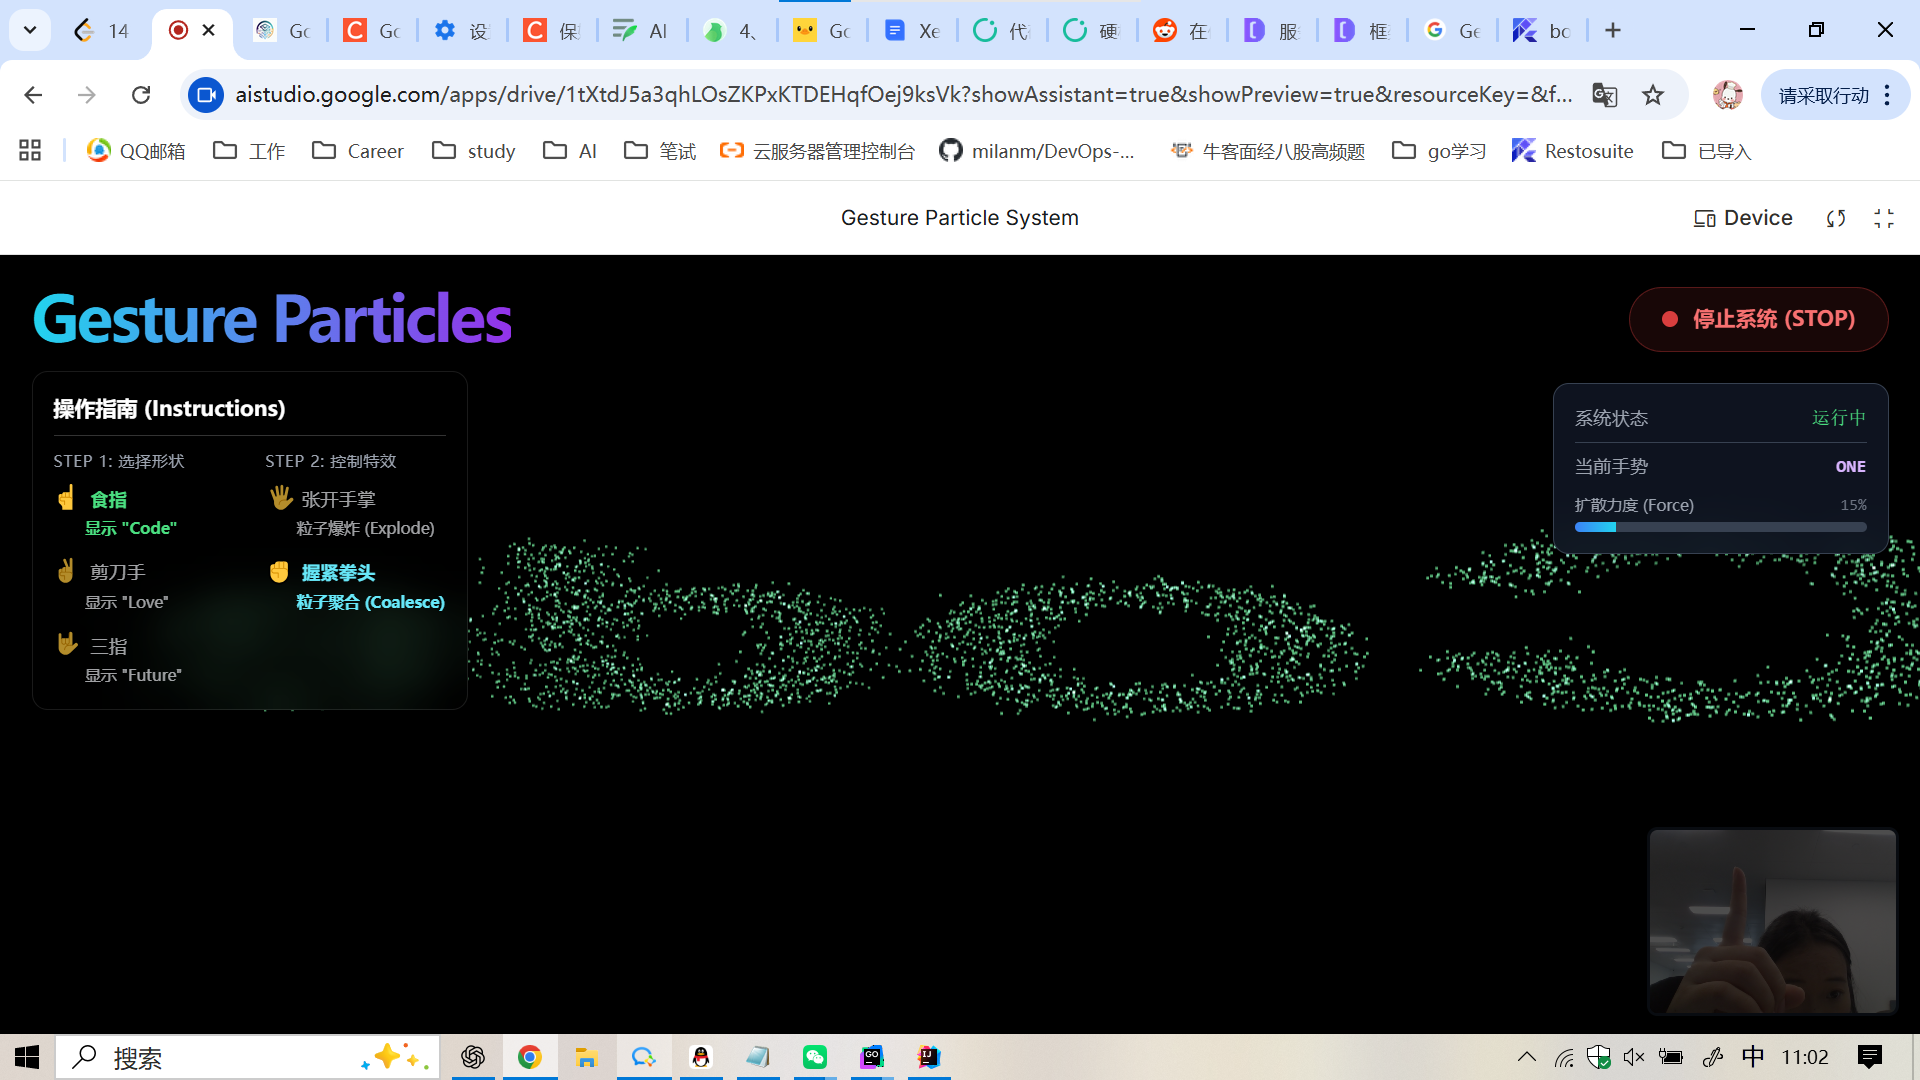Image resolution: width=1920 pixels, height=1080 pixels.
Task: Click the webcam preview thumbnail
Action: pyautogui.click(x=1772, y=921)
